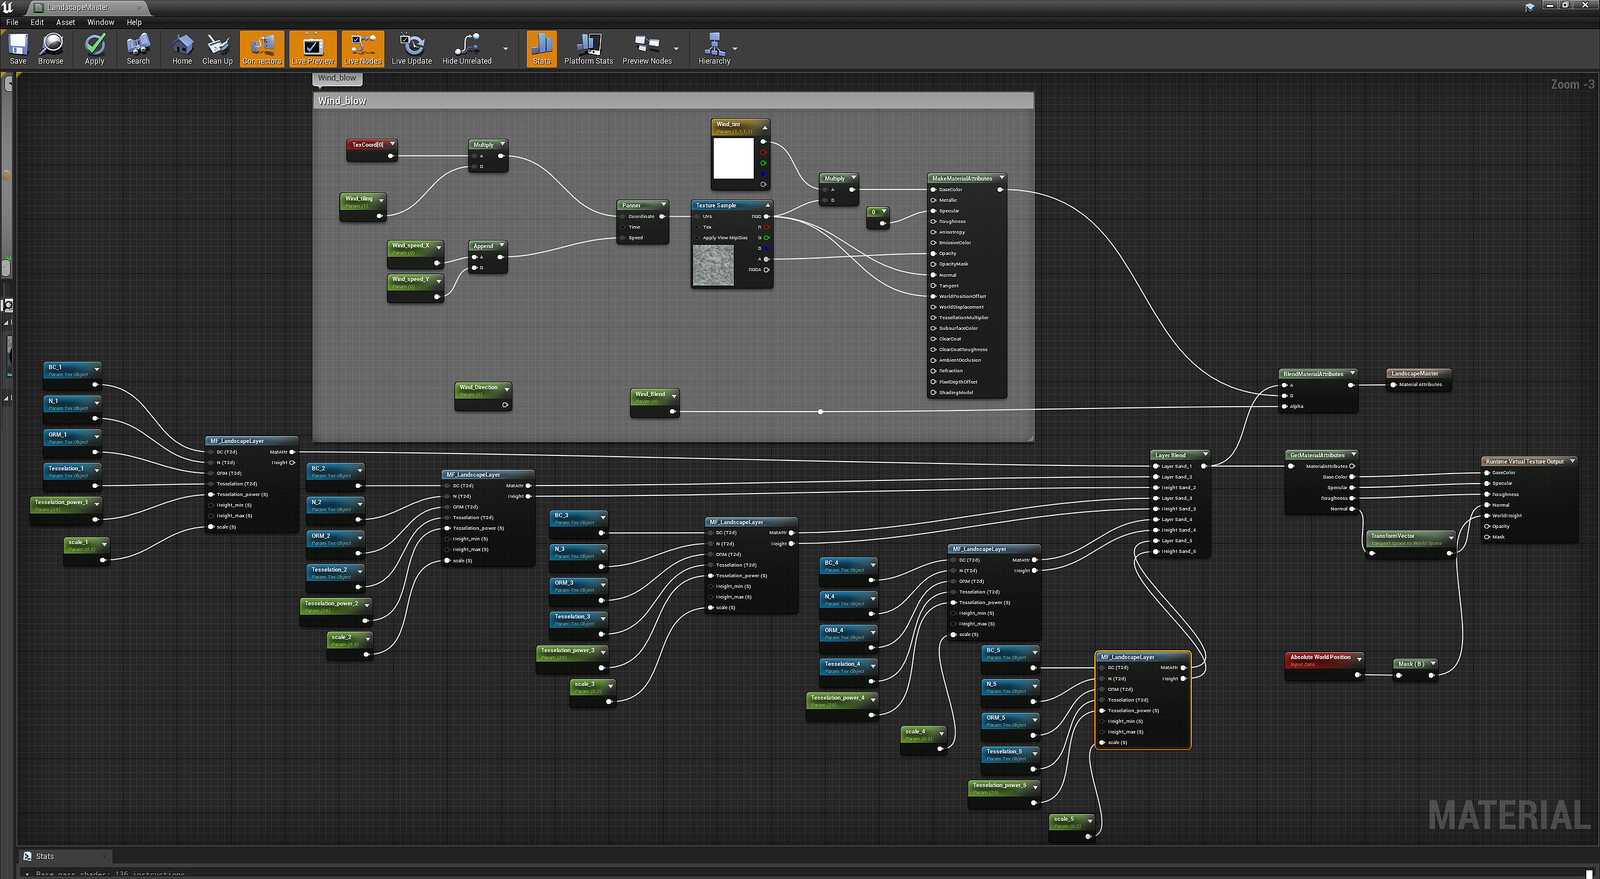The width and height of the screenshot is (1600, 879).
Task: Toggle Live Preview on the toolbar
Action: click(x=313, y=48)
